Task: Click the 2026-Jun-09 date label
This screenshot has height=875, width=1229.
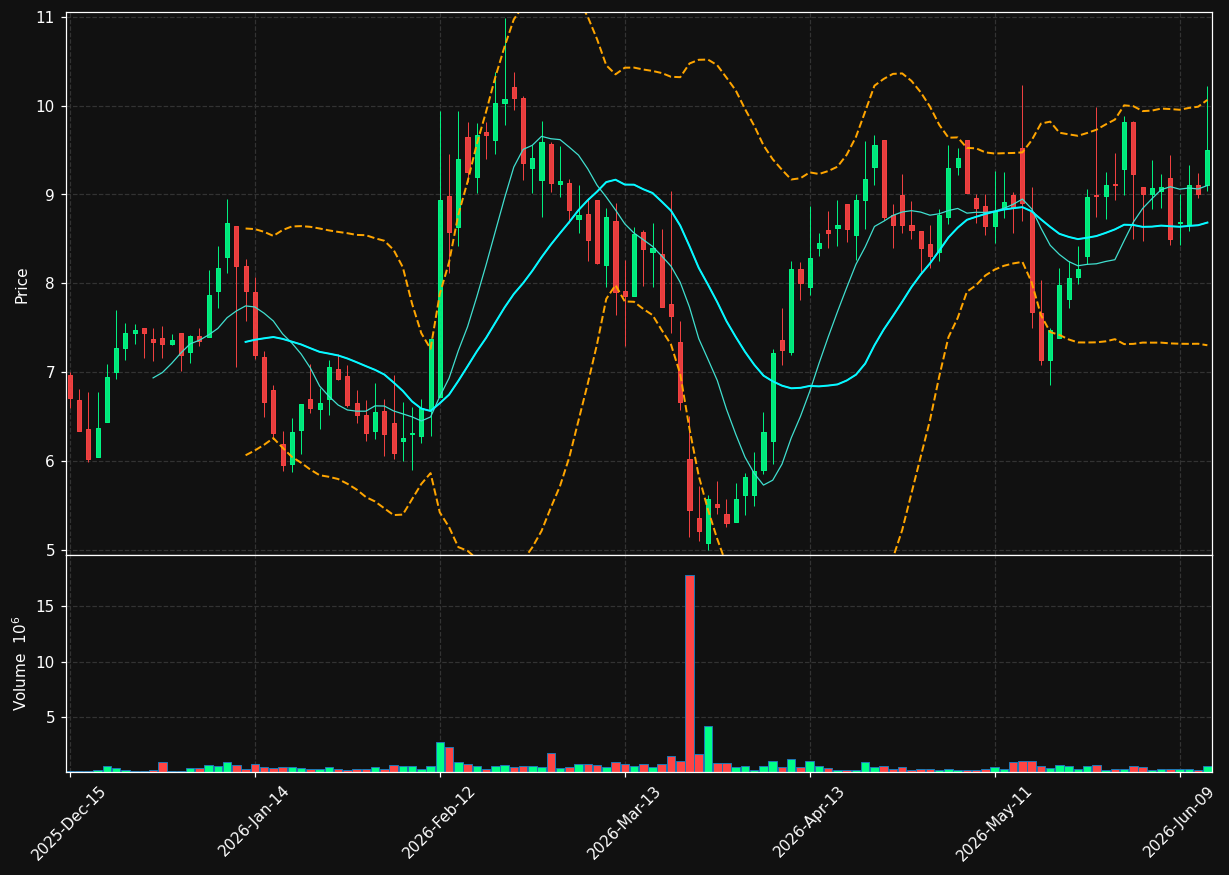Action: tap(1180, 823)
